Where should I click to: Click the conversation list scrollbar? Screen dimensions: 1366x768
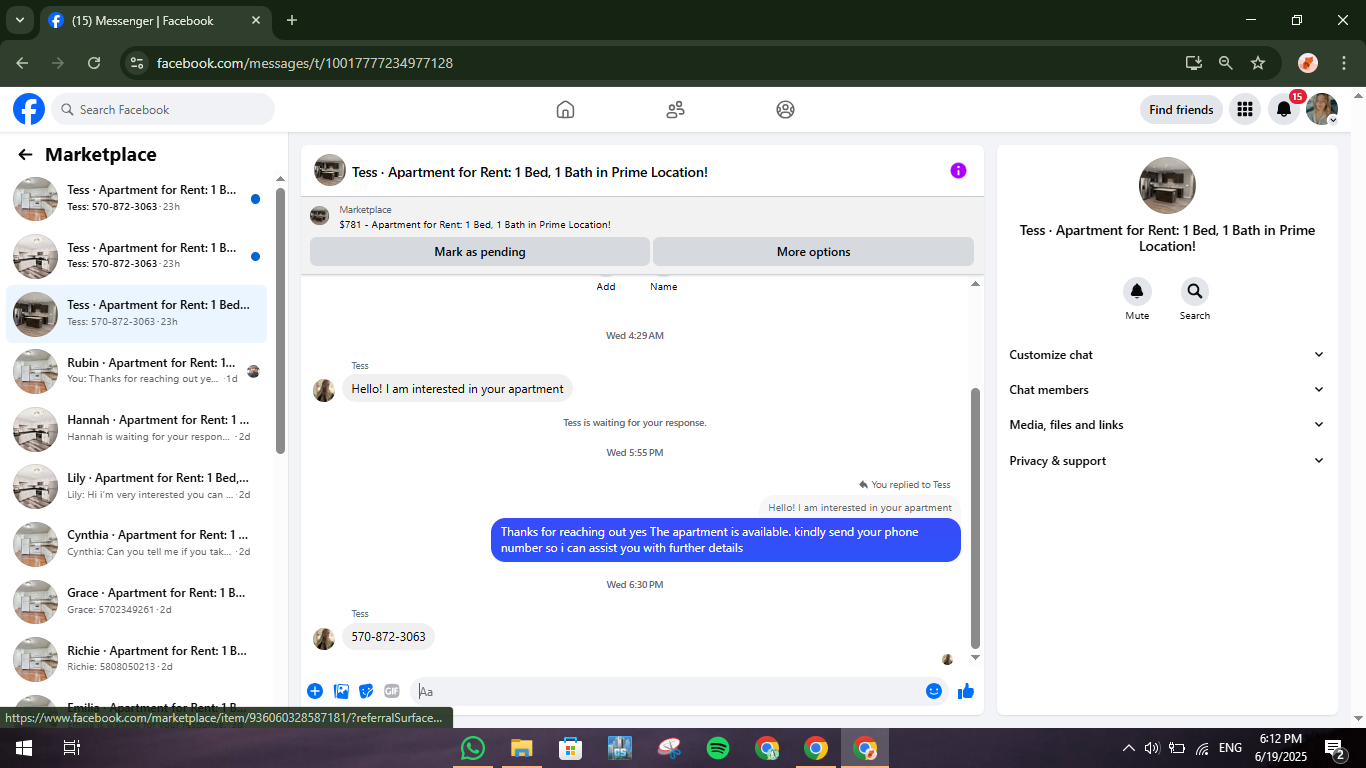281,320
